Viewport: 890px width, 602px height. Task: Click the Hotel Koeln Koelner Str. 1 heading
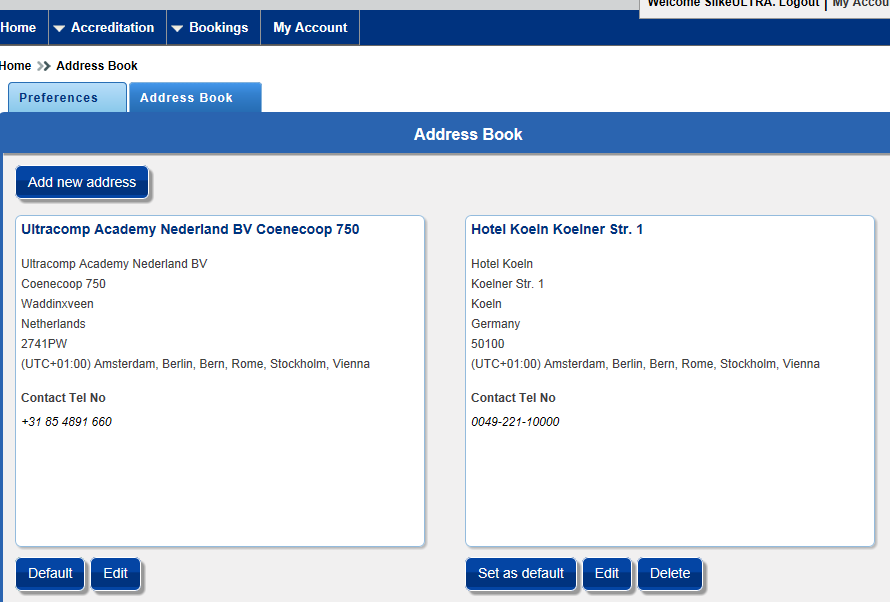[557, 229]
